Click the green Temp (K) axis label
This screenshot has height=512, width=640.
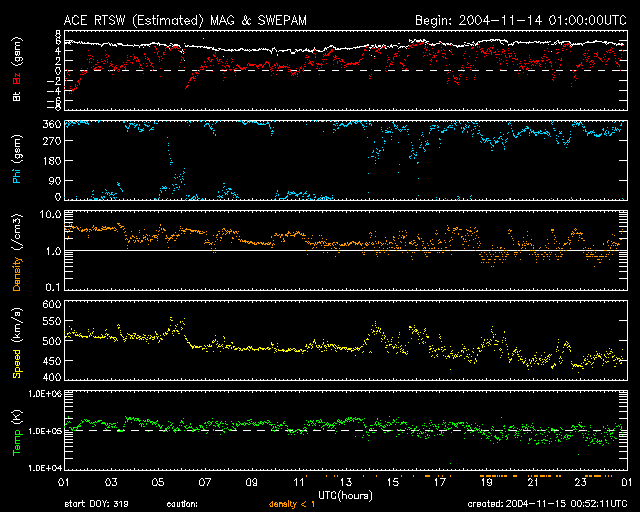17,432
